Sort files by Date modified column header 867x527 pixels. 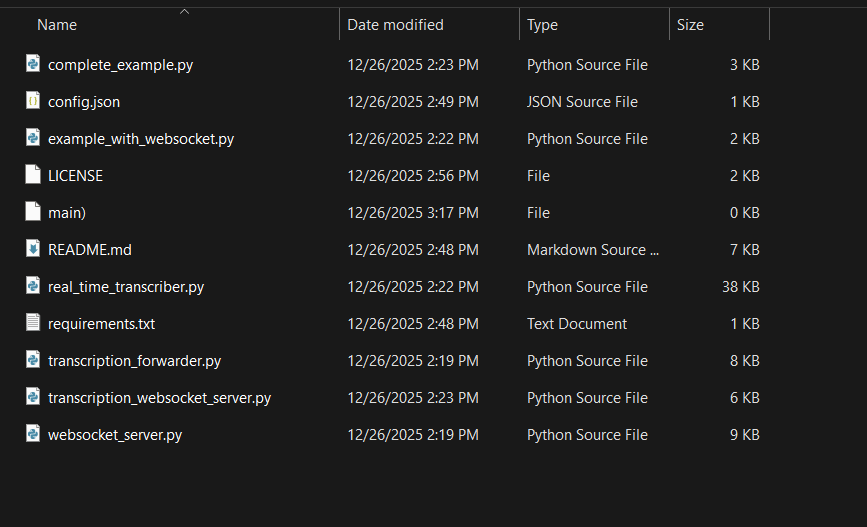point(395,25)
